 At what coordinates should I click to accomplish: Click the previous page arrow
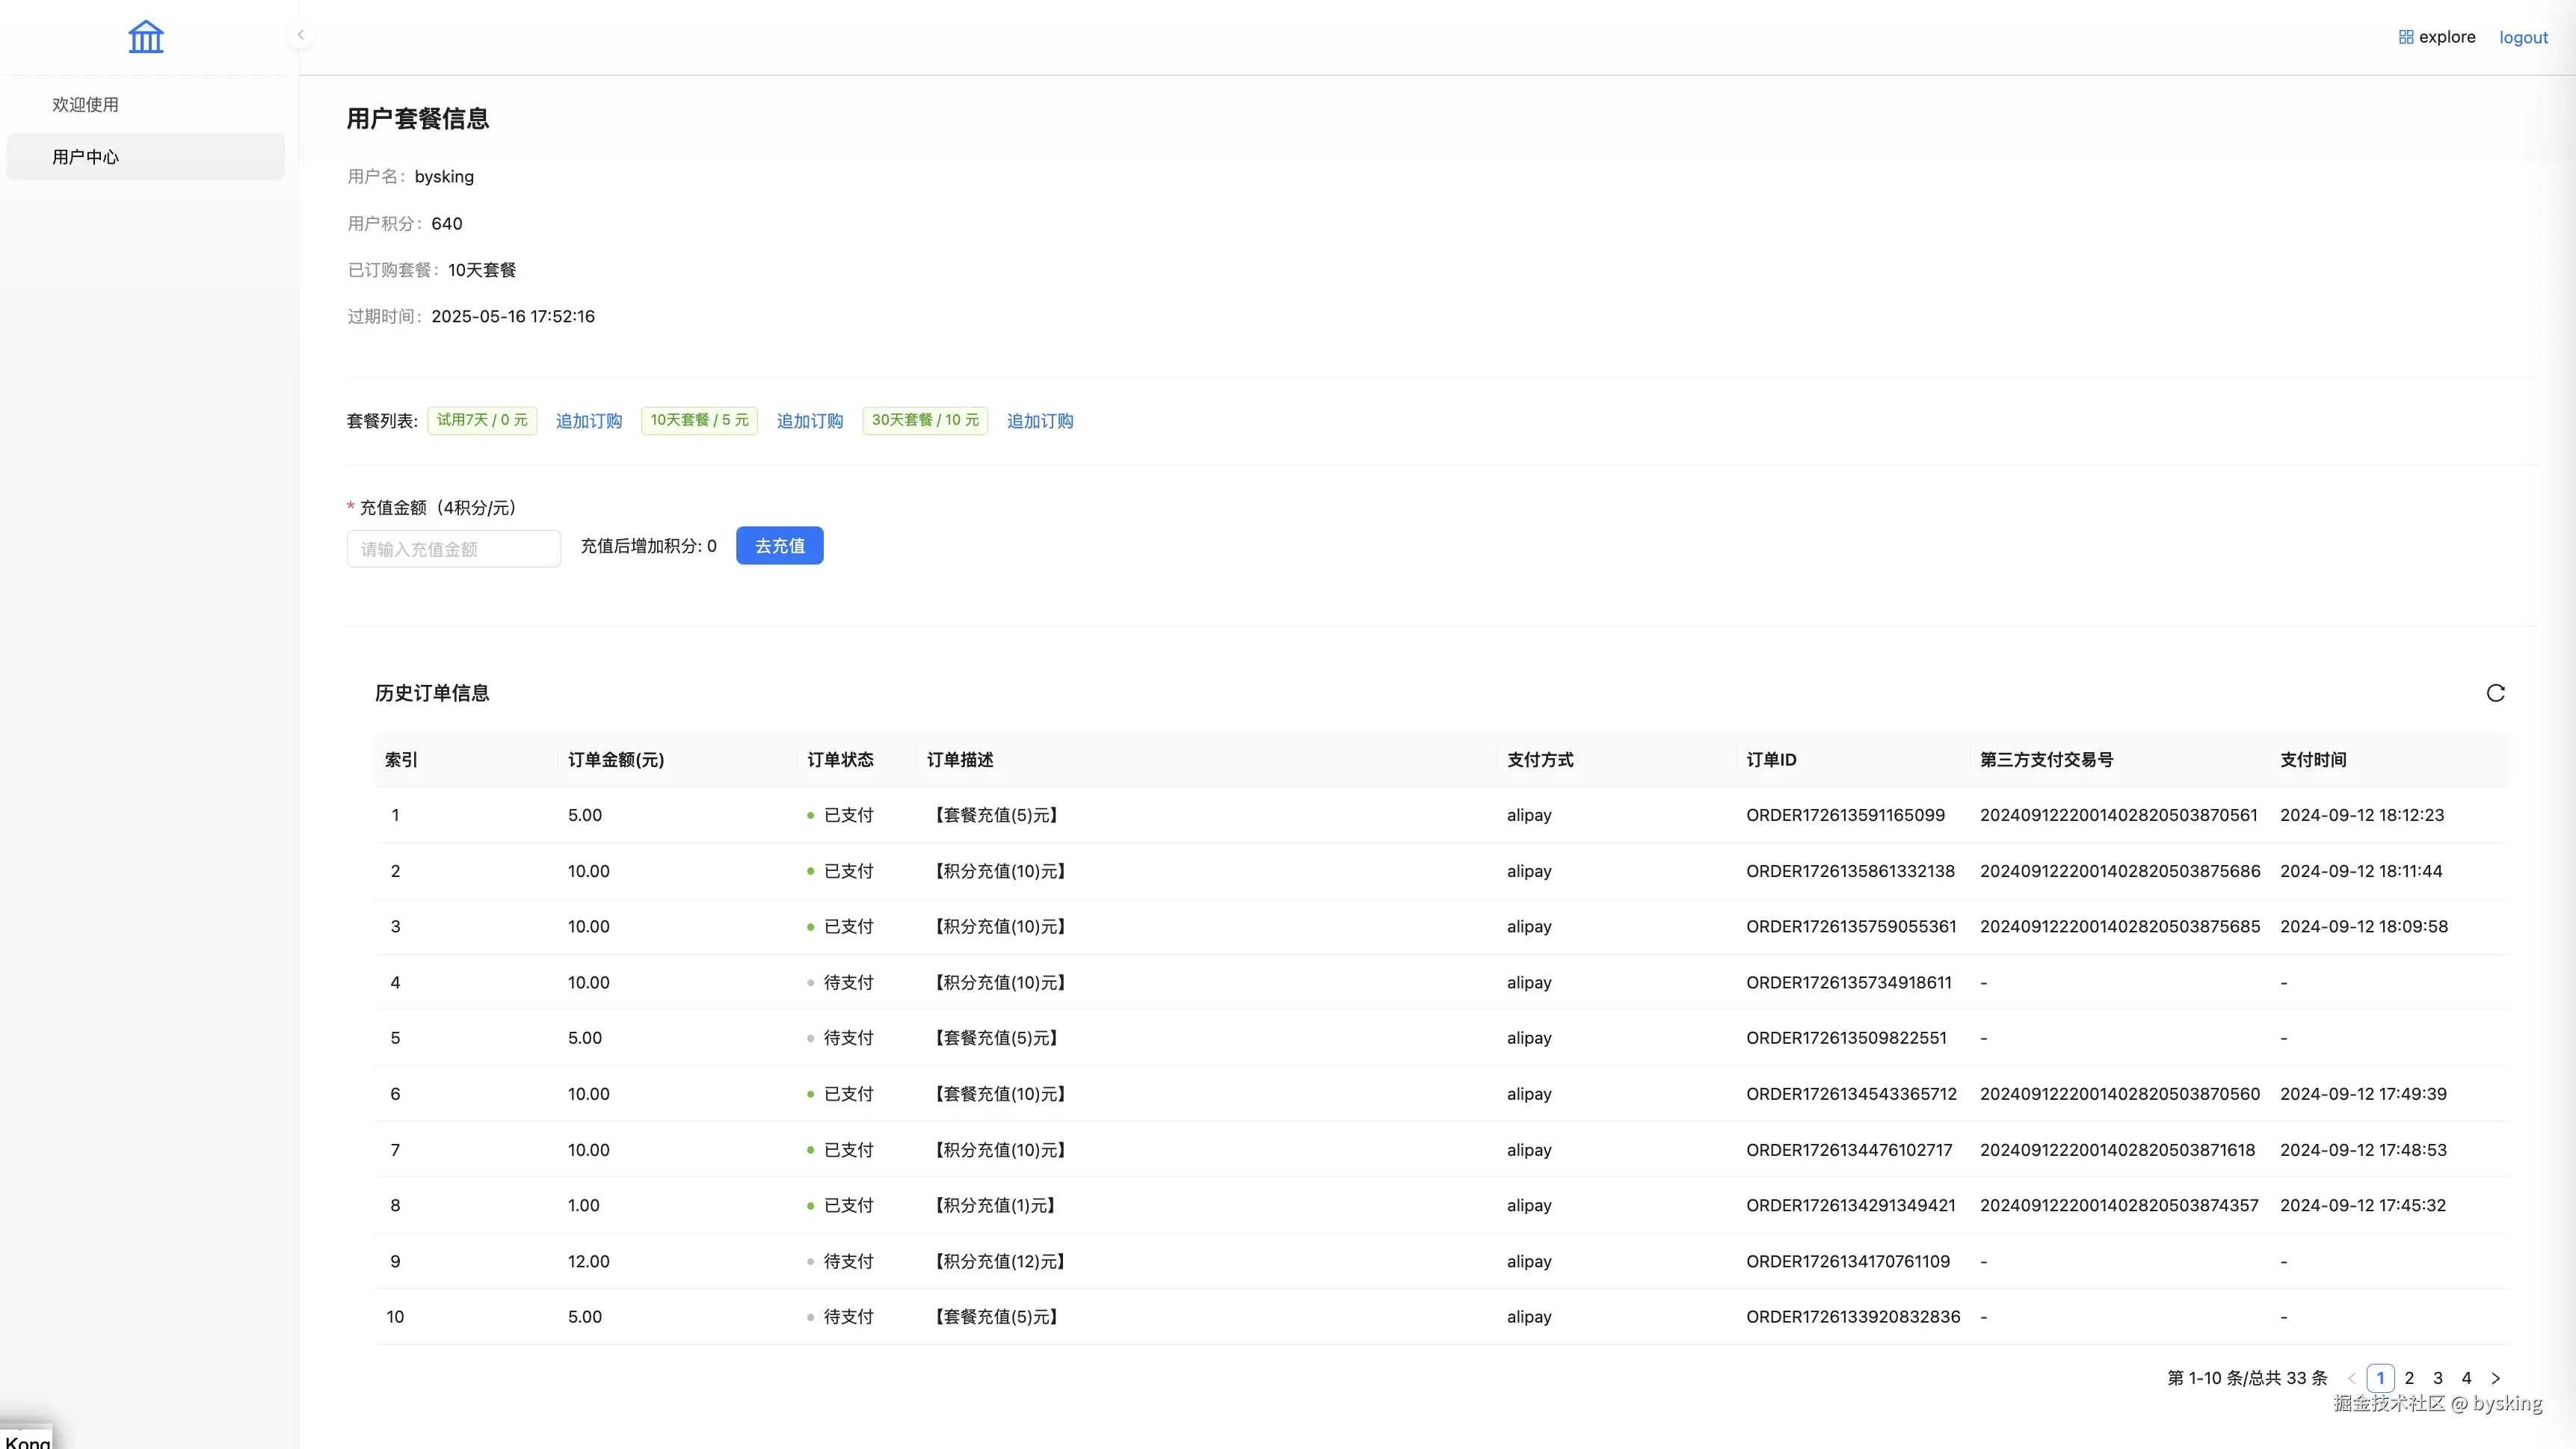point(2351,1377)
